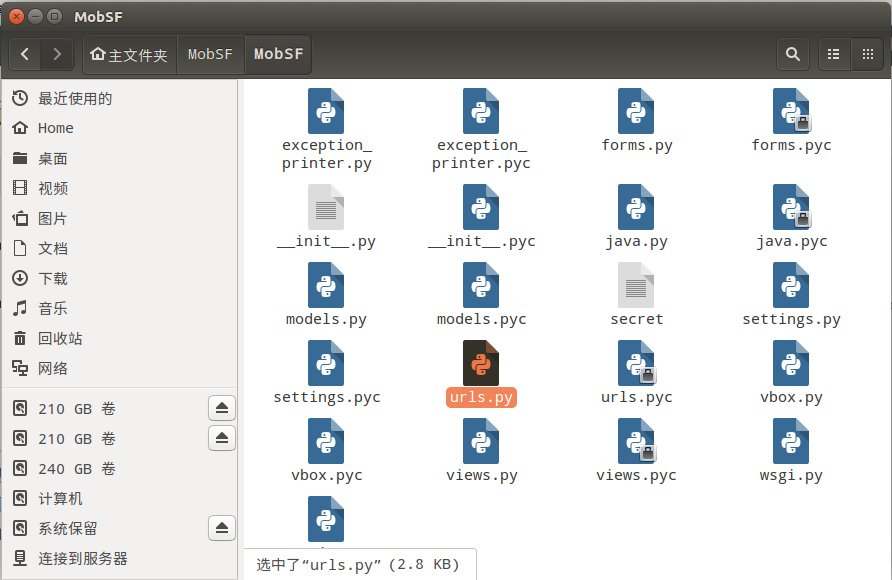This screenshot has width=892, height=580.
Task: Click the settings.pyc file icon
Action: point(326,363)
